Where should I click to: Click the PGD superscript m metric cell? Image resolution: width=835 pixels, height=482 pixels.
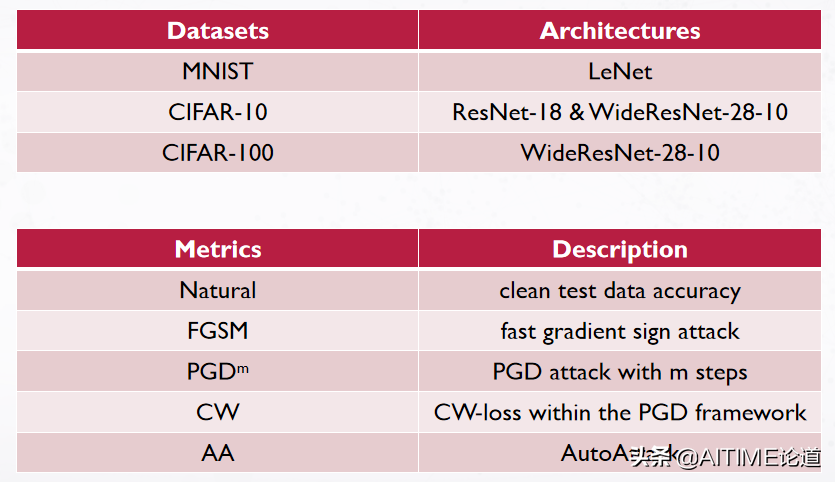tap(217, 372)
